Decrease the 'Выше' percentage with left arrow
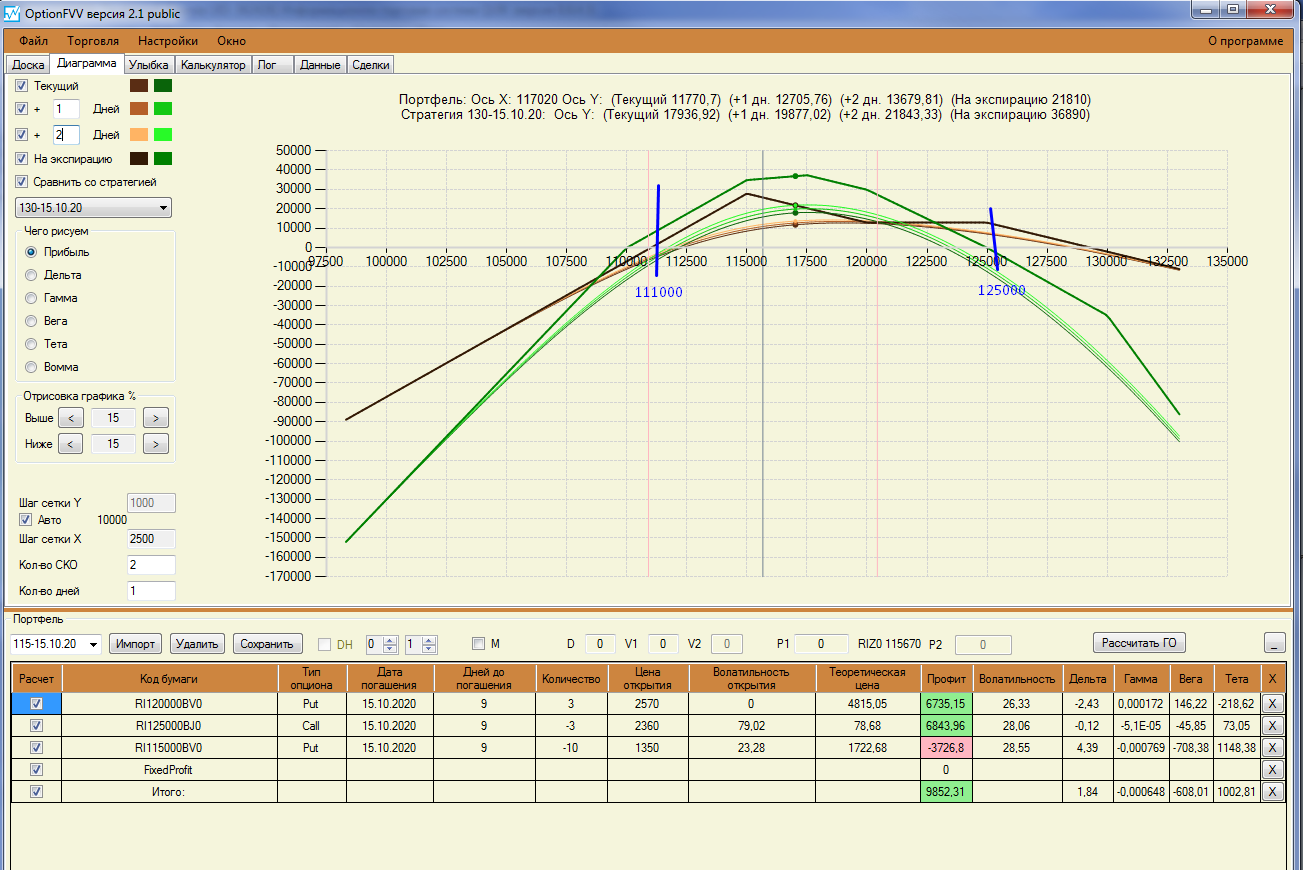 pos(70,418)
